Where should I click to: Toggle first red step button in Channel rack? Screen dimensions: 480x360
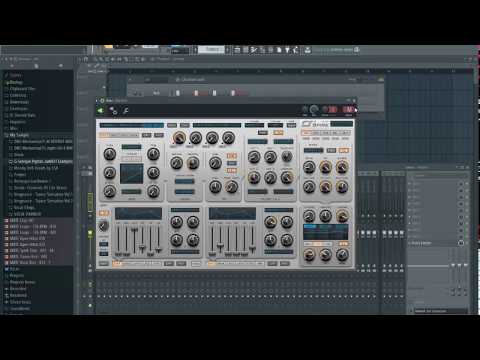[196, 93]
